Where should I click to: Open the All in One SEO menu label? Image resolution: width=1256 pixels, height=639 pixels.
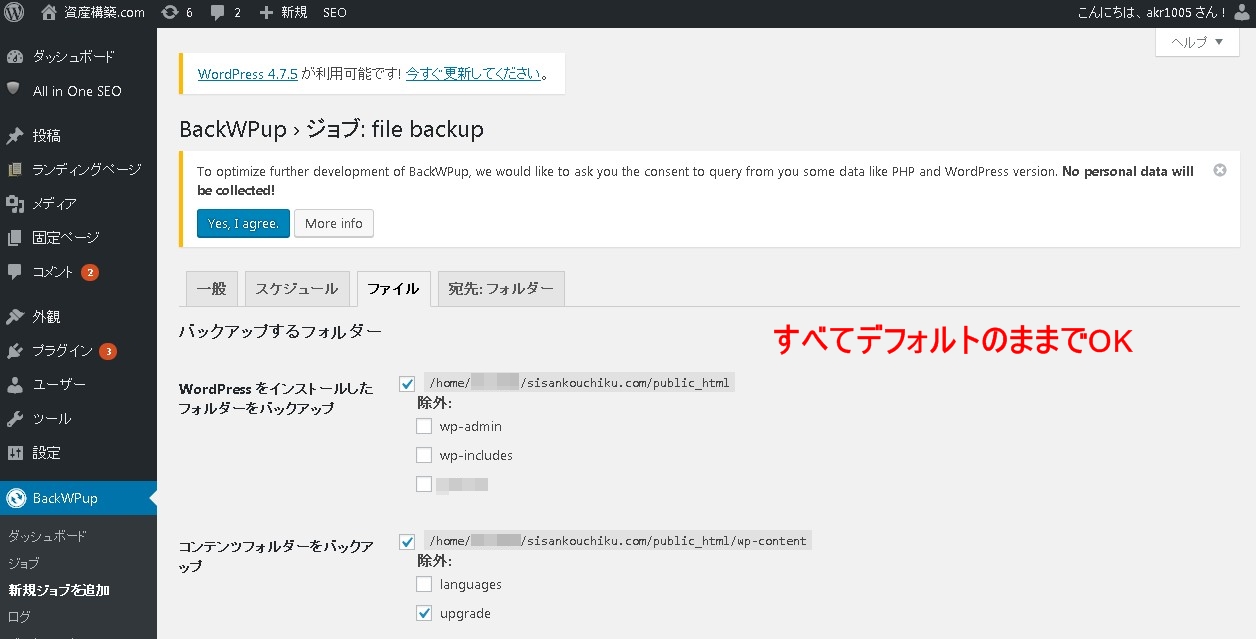point(77,91)
